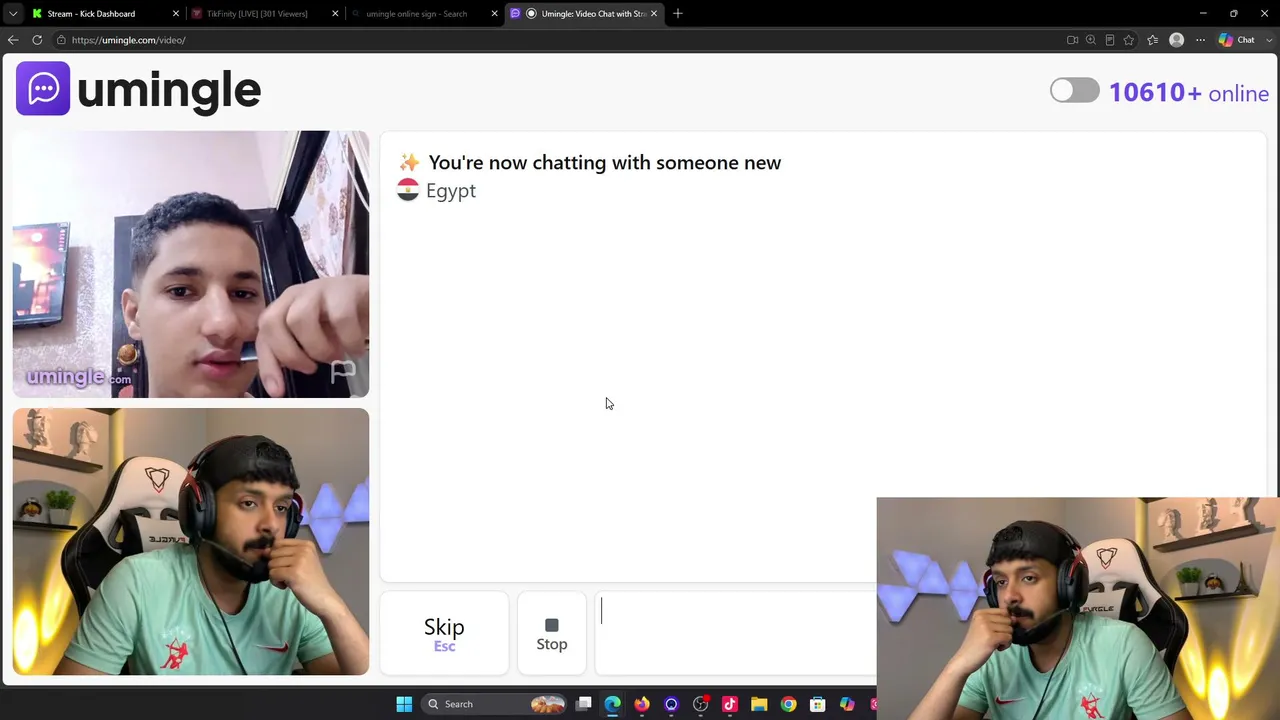Stop the current video chat
The height and width of the screenshot is (720, 1280).
pos(552,634)
